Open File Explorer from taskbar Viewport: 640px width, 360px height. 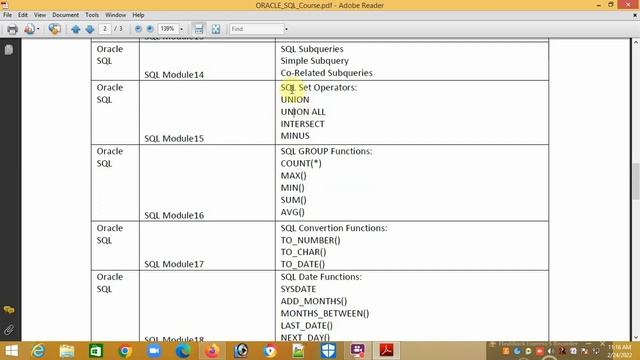[67, 351]
